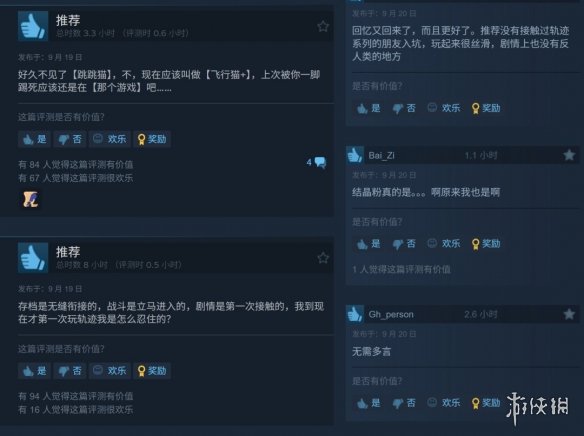Vote 否 on Bai_Zi's review

point(404,244)
